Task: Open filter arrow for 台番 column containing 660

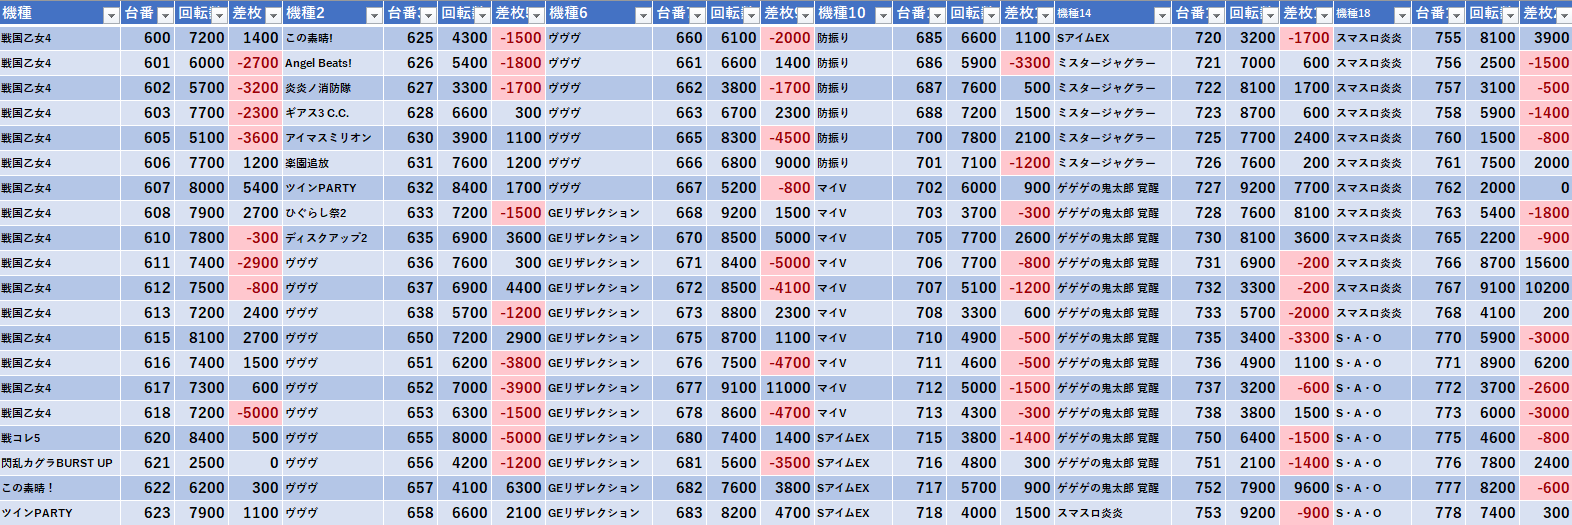Action: [697, 15]
